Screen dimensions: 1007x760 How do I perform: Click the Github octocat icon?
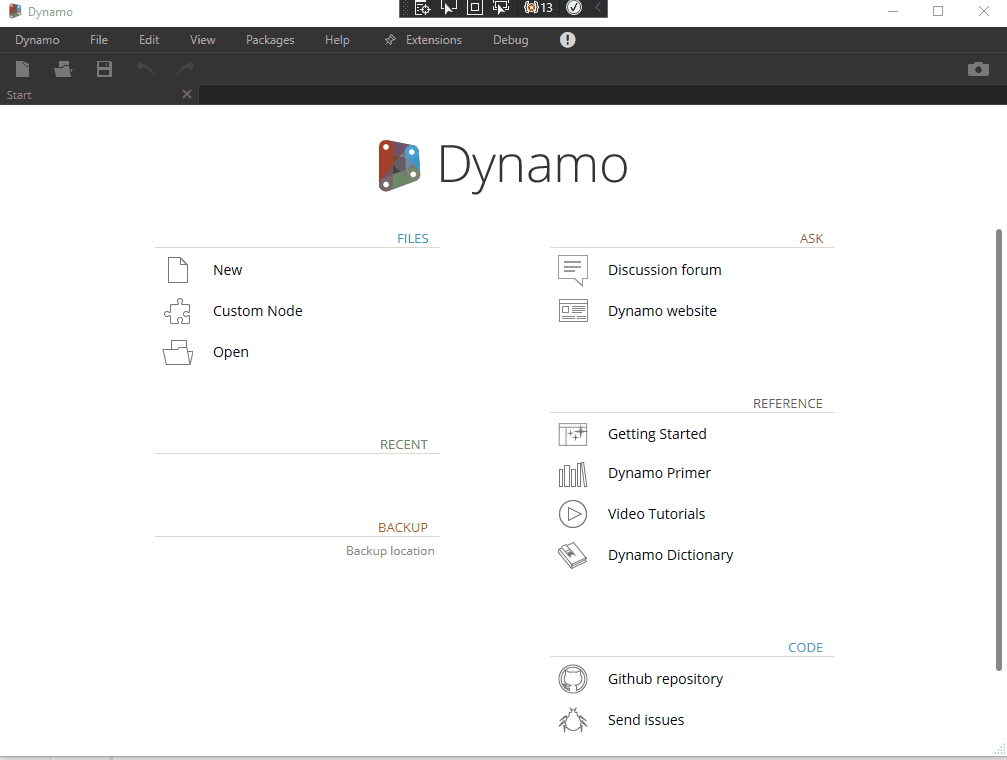[573, 679]
